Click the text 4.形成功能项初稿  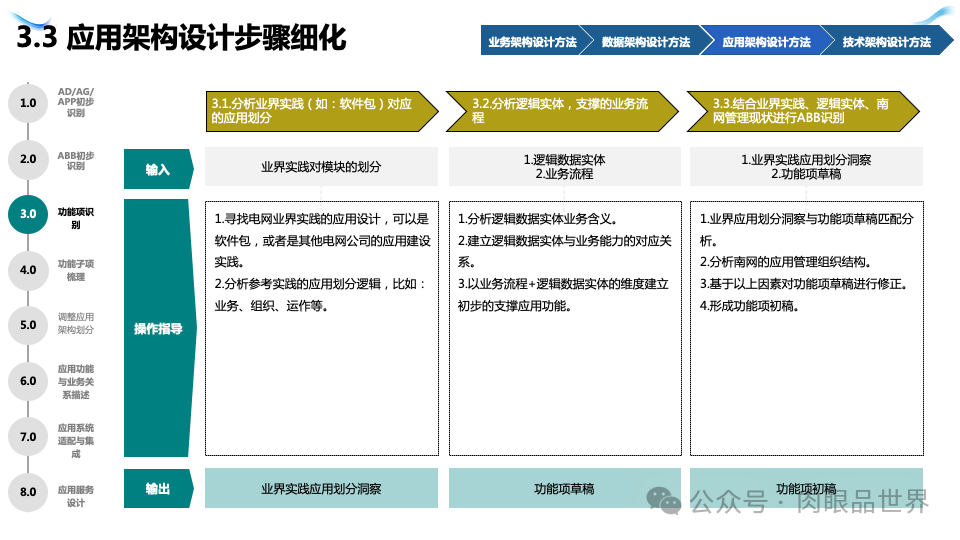(749, 306)
